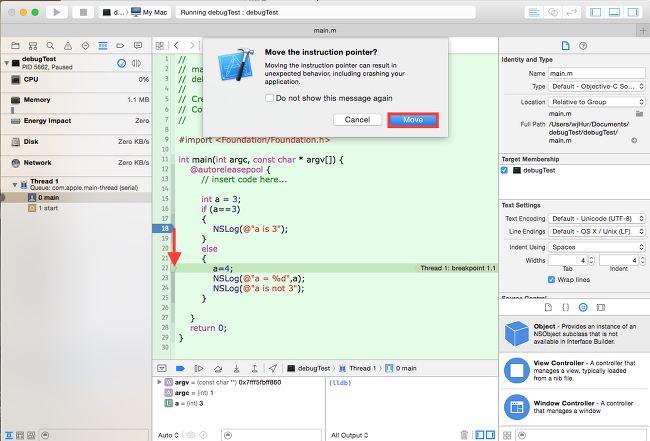Image resolution: width=650 pixels, height=441 pixels.
Task: Click Move to confirm instruction pointer
Action: 413,120
